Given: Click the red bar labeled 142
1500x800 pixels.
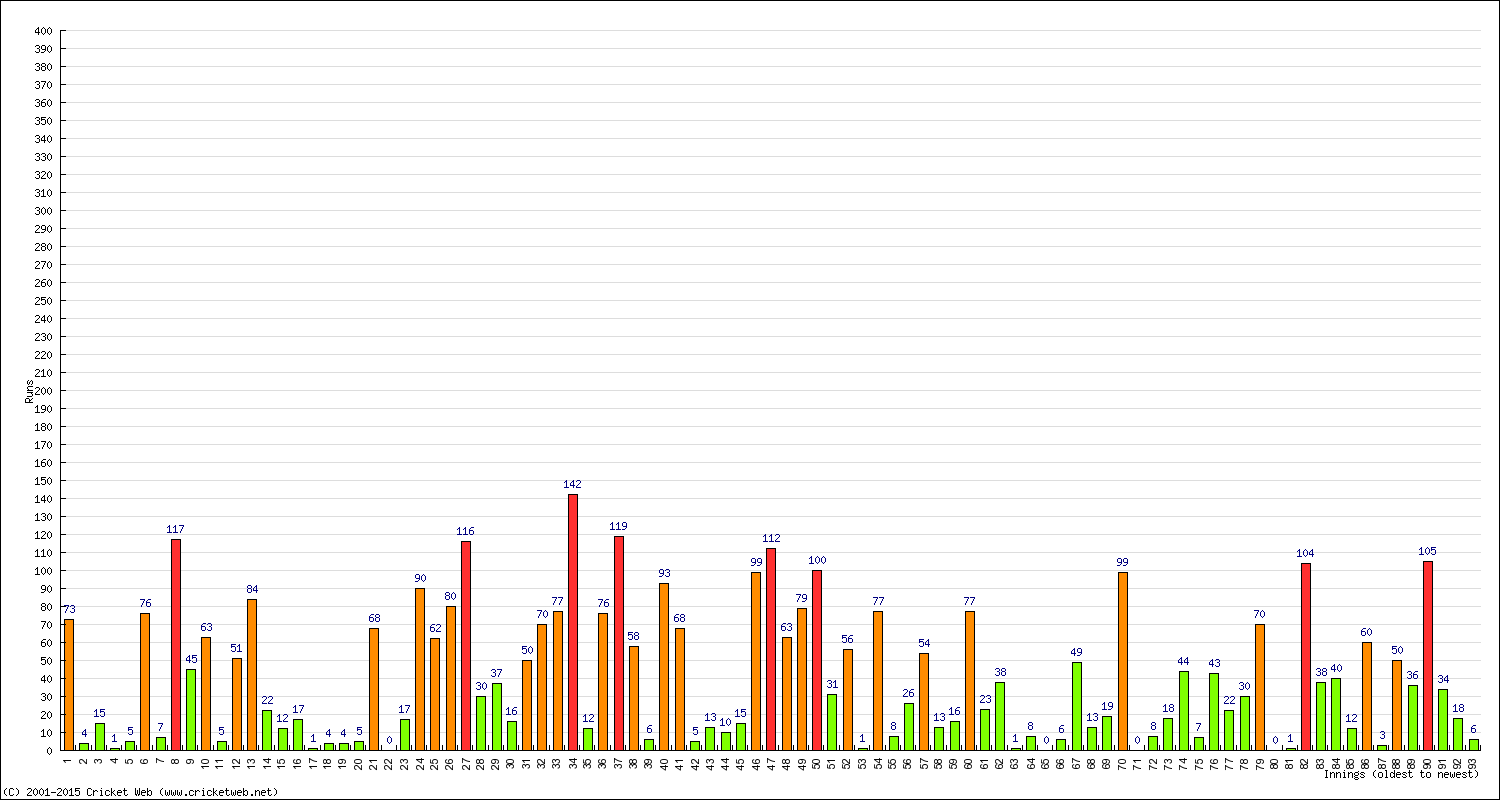Looking at the screenshot, I should point(573,622).
